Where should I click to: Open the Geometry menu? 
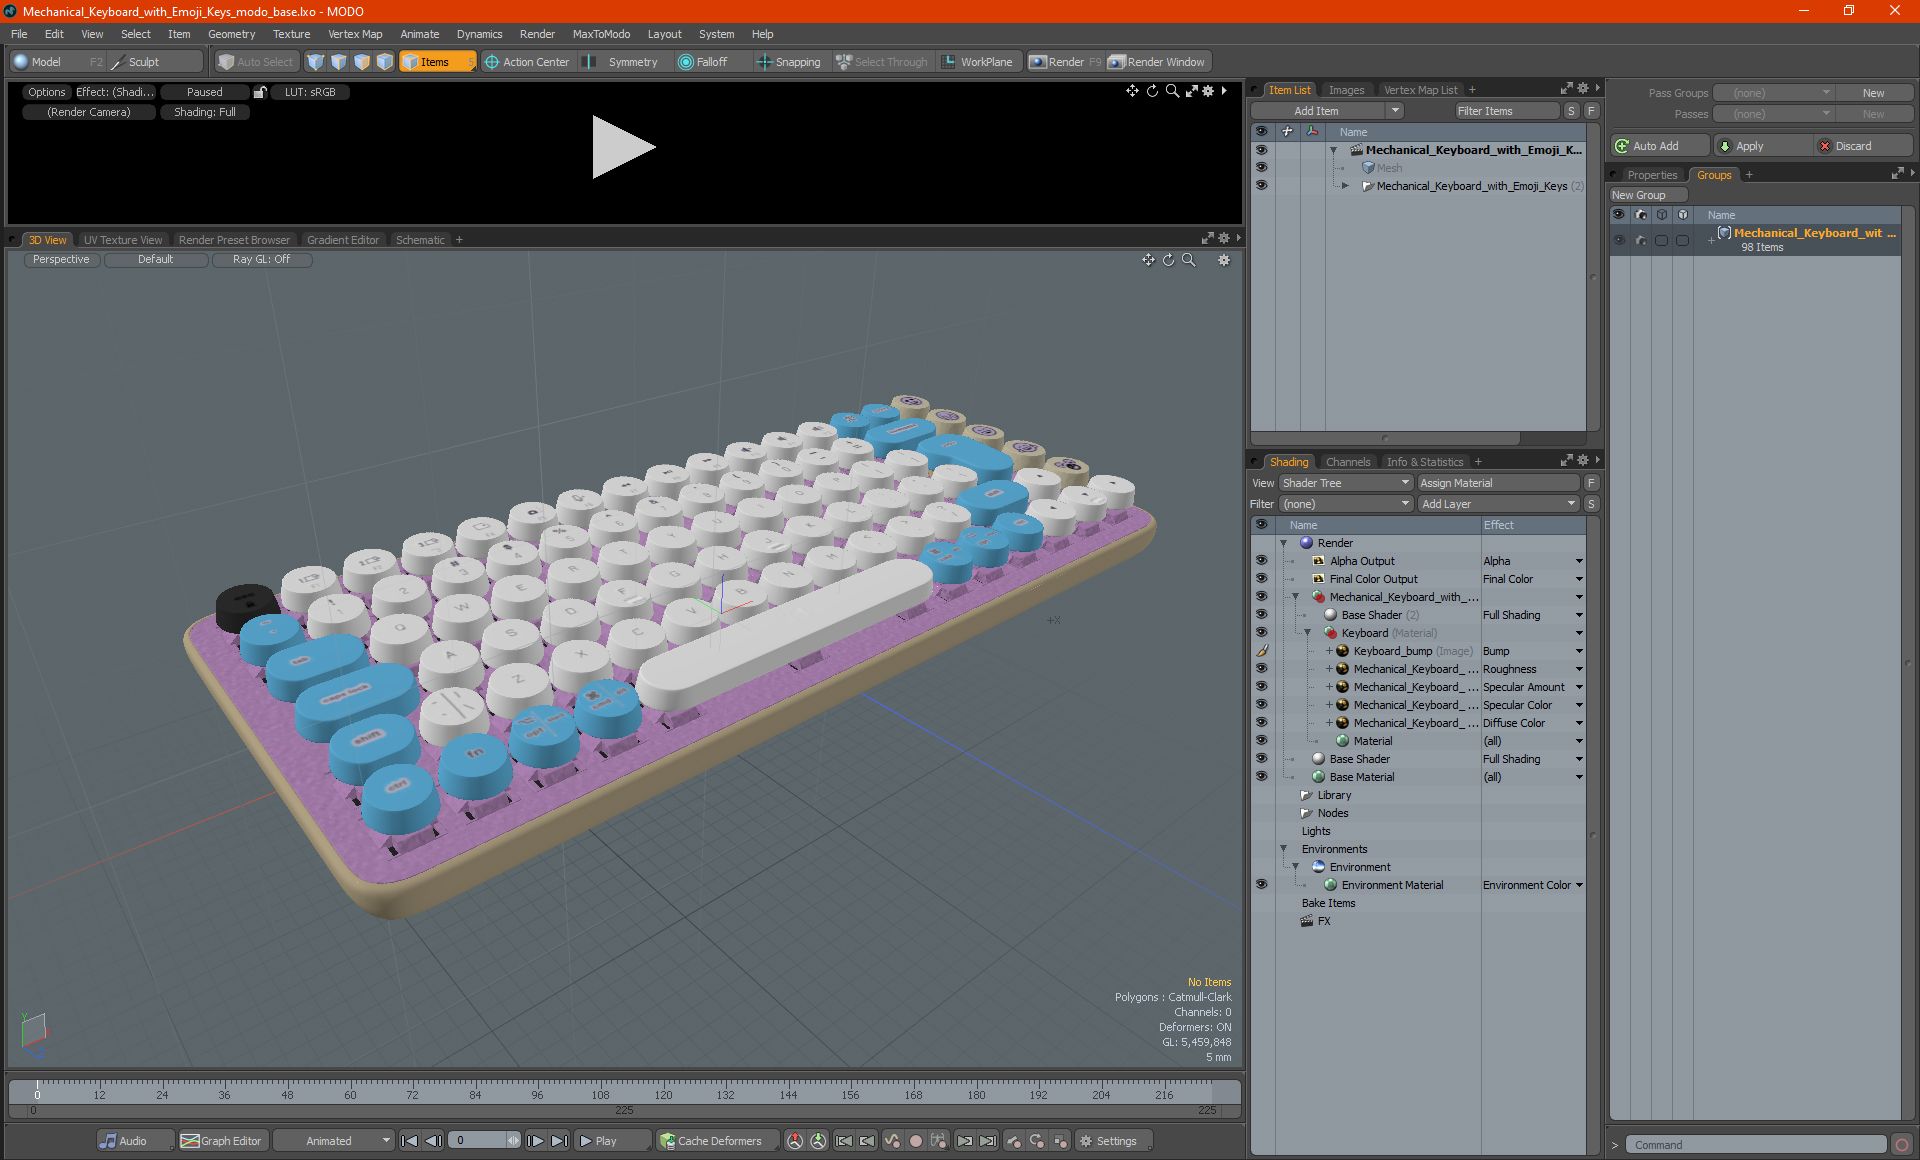coord(231,34)
